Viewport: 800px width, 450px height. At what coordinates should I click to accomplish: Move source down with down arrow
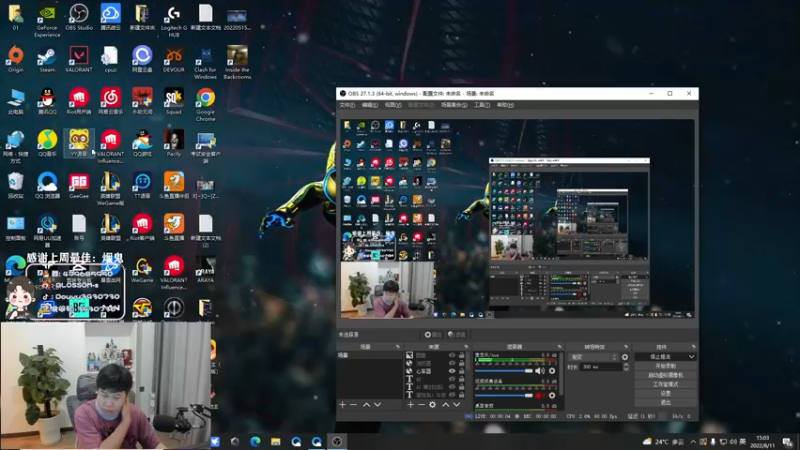pos(457,405)
